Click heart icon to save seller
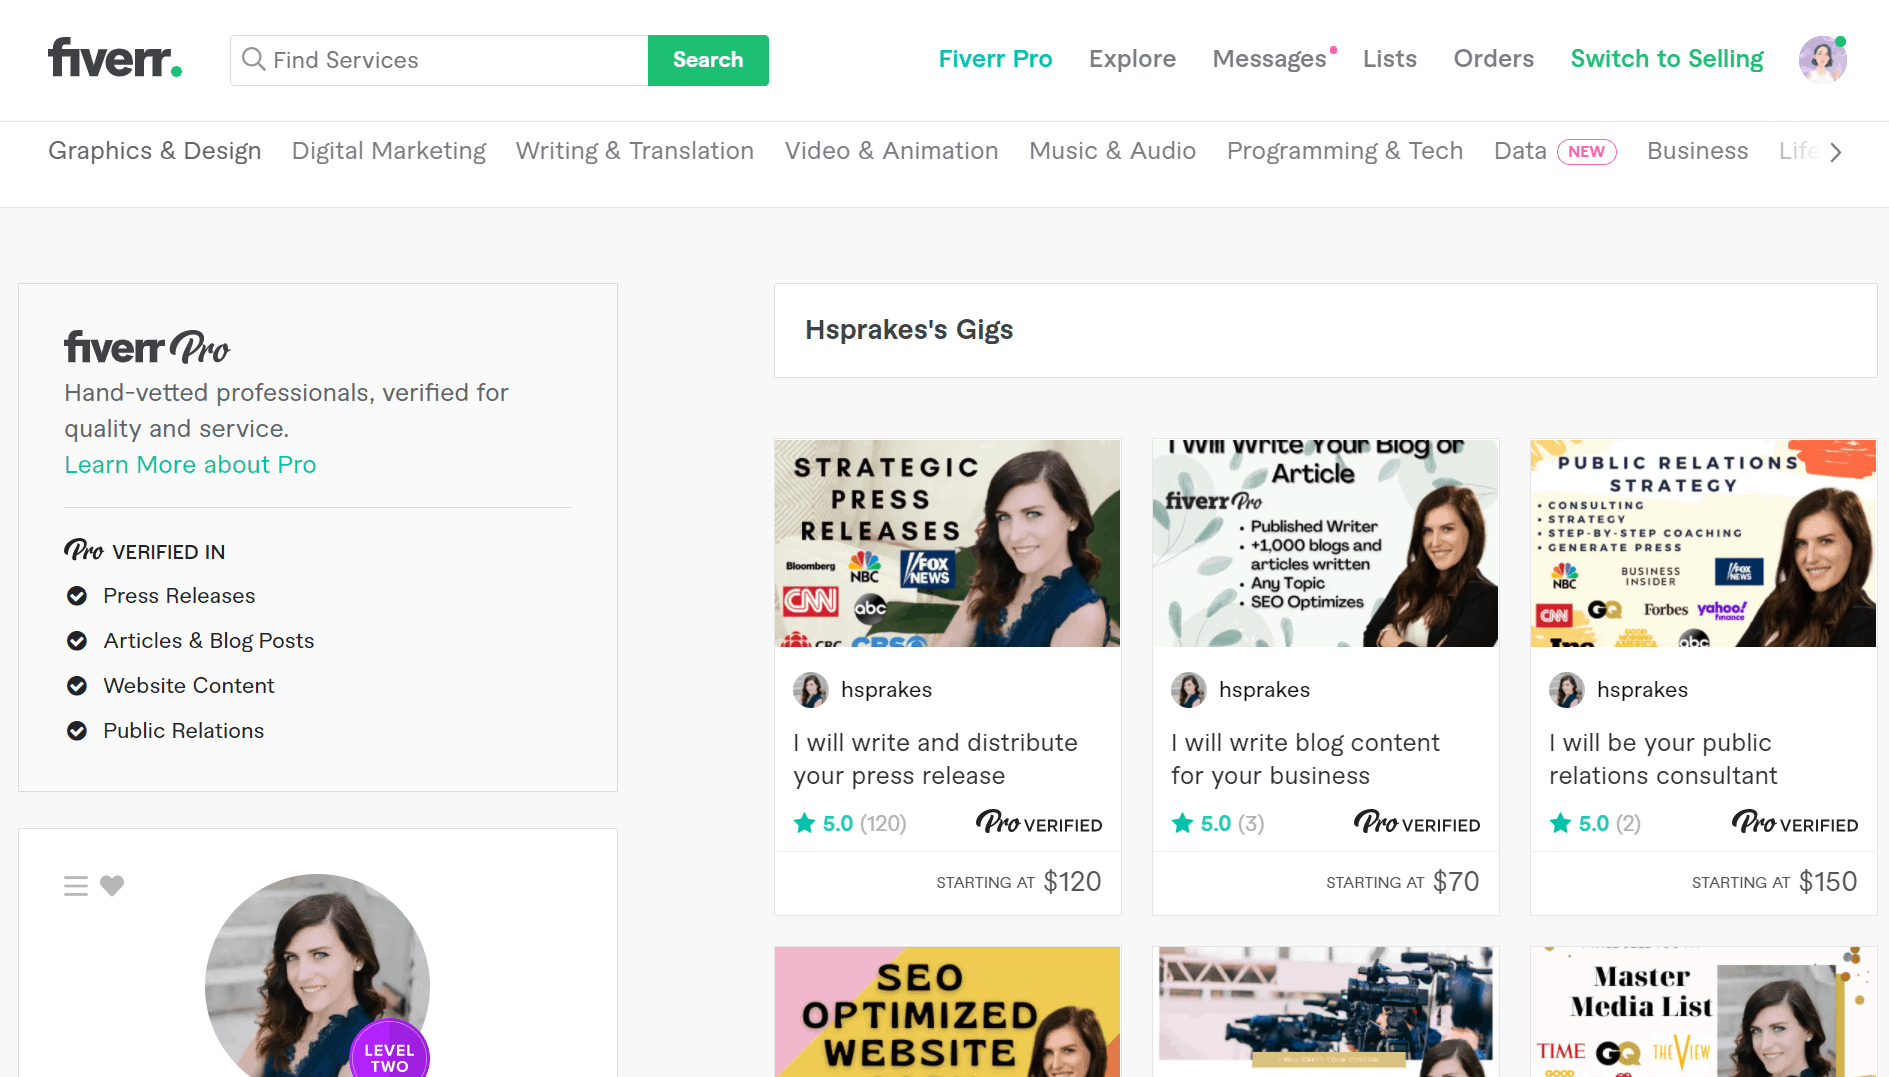This screenshot has width=1889, height=1077. click(112, 886)
